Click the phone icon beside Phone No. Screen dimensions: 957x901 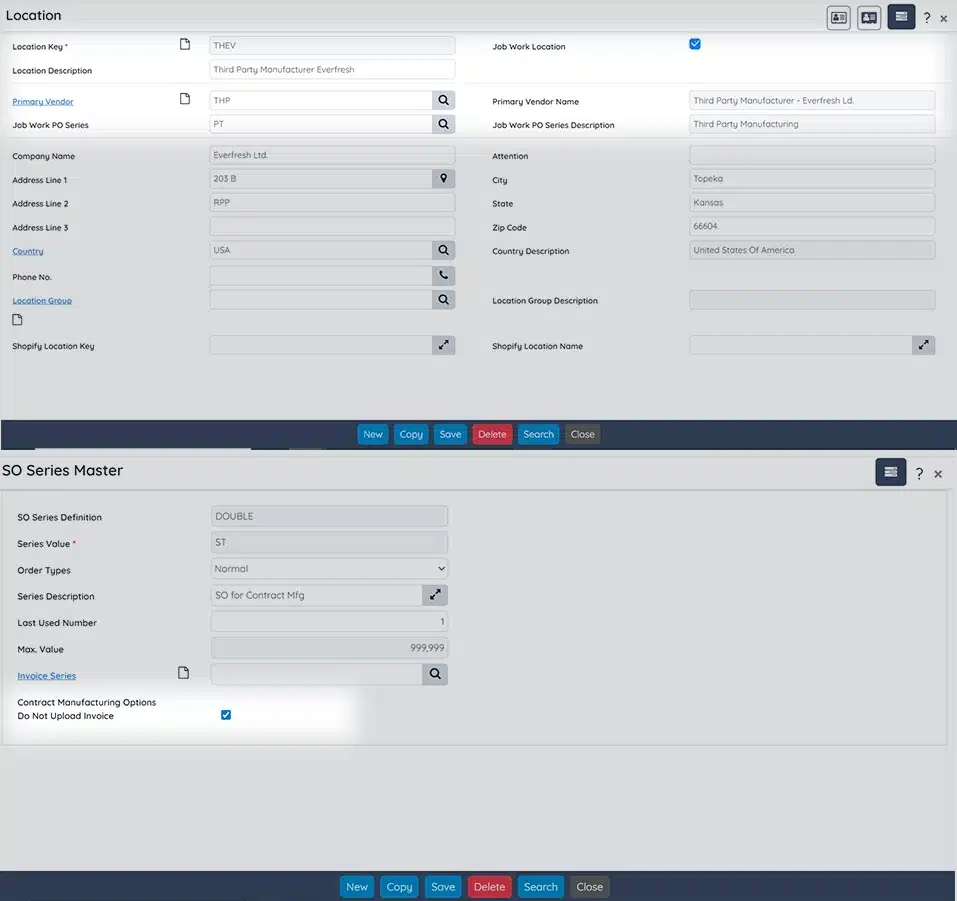click(443, 275)
